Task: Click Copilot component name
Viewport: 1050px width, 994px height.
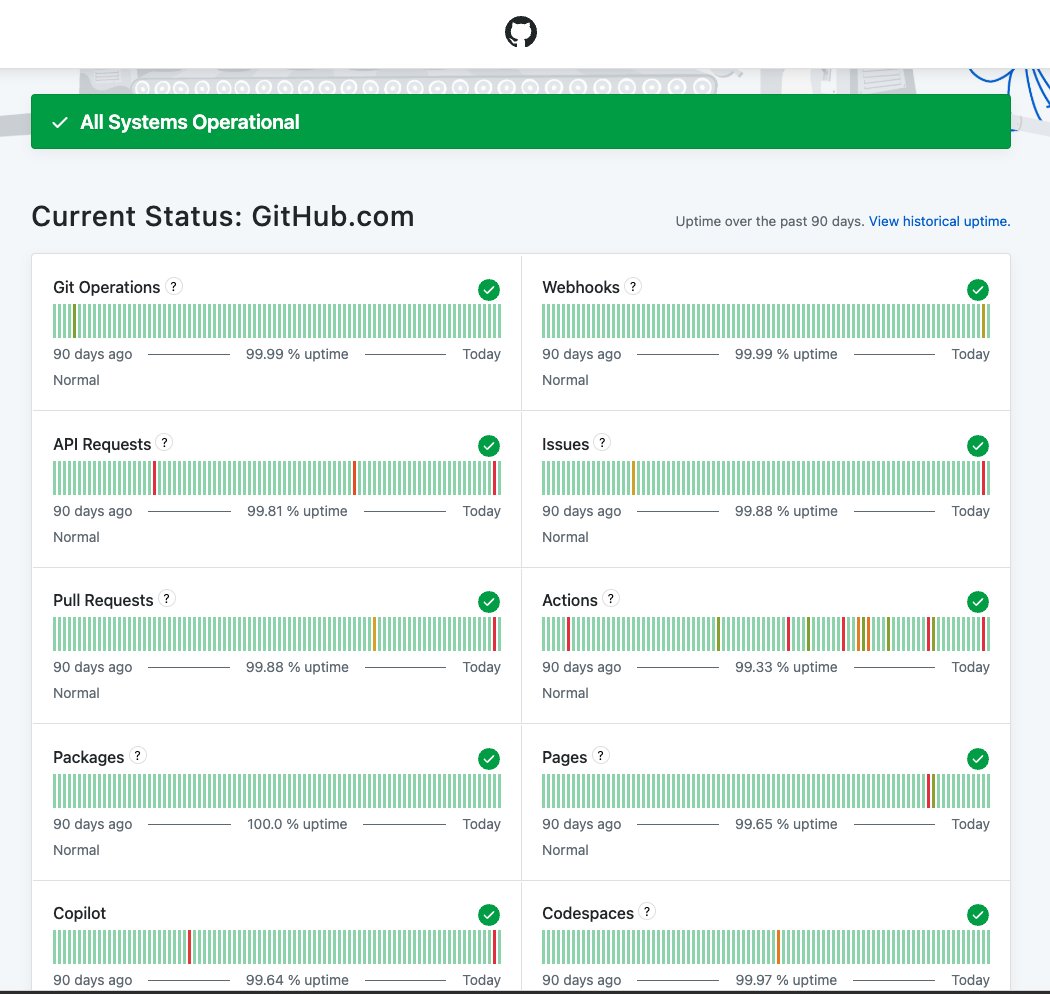Action: [79, 913]
